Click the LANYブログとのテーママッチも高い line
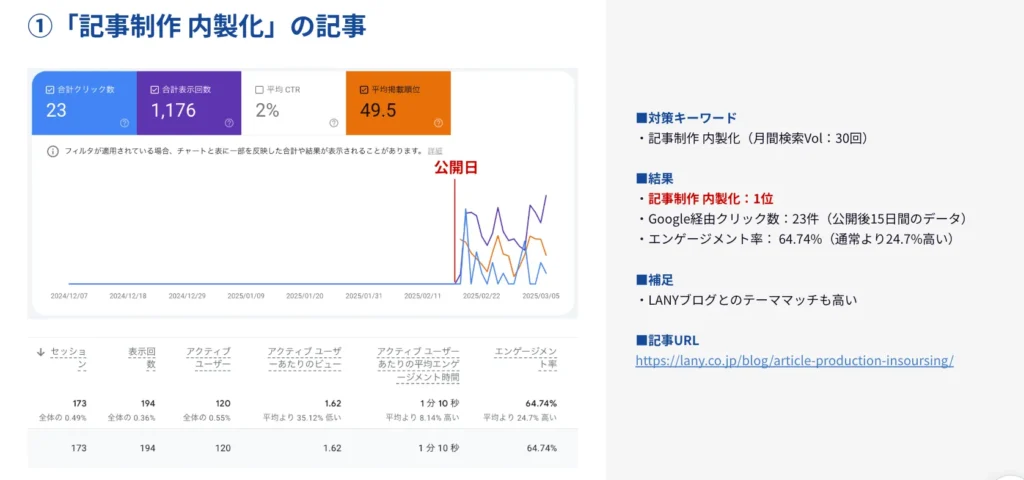Image resolution: width=1024 pixels, height=480 pixels. click(x=748, y=300)
